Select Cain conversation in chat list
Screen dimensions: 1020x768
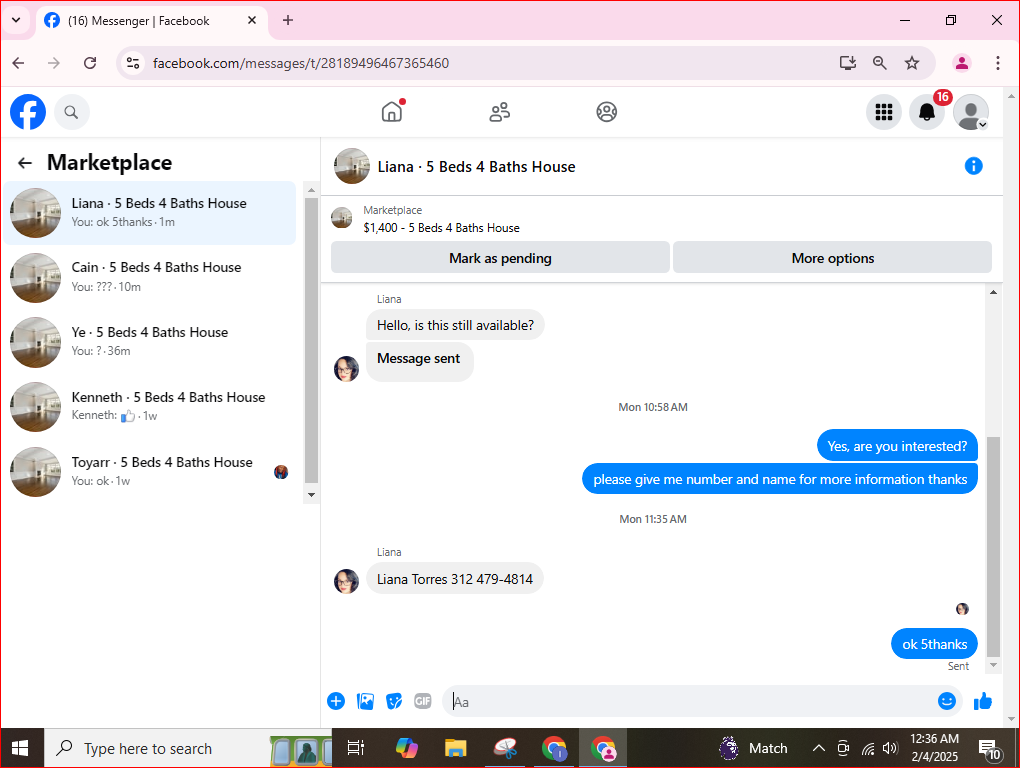150,278
